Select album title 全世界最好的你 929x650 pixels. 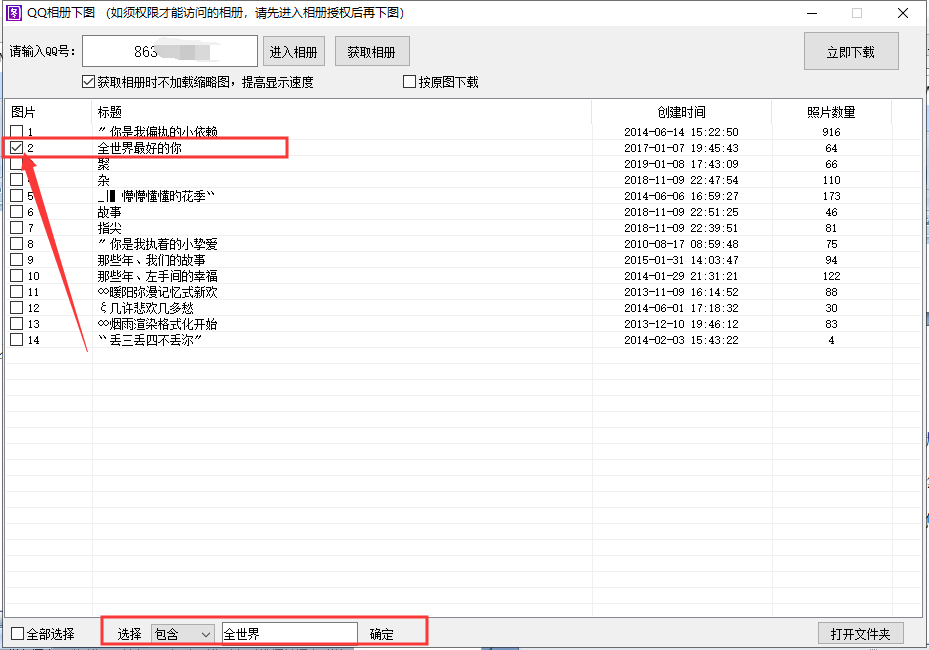(140, 148)
